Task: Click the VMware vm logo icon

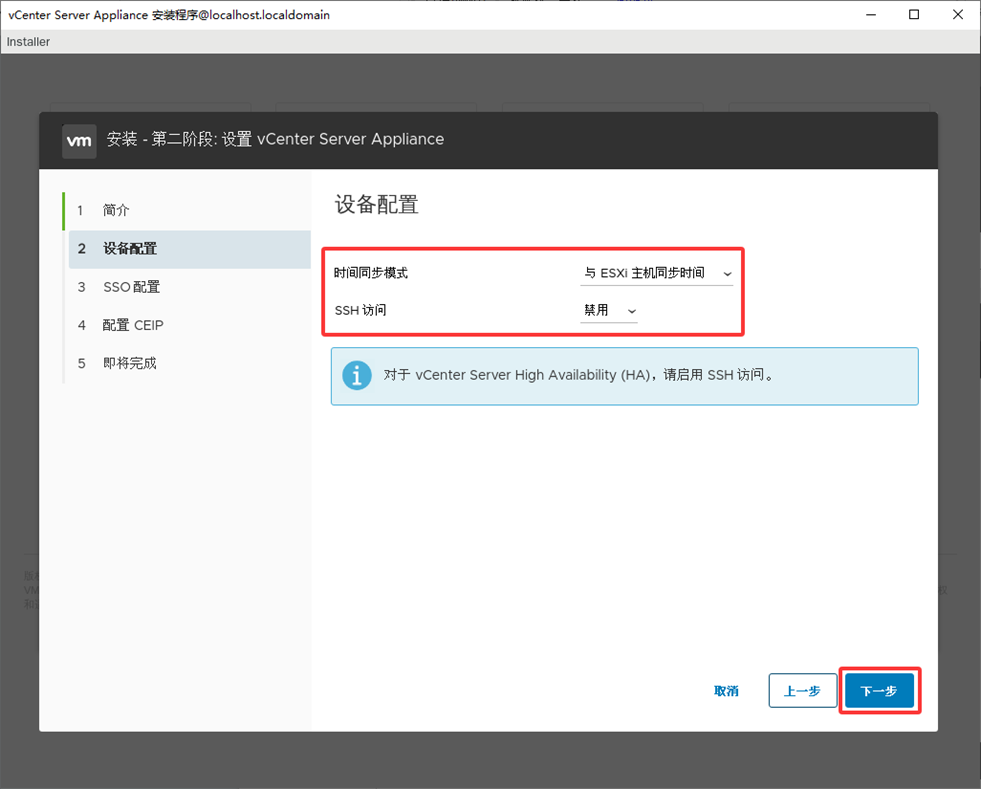Action: [x=79, y=140]
